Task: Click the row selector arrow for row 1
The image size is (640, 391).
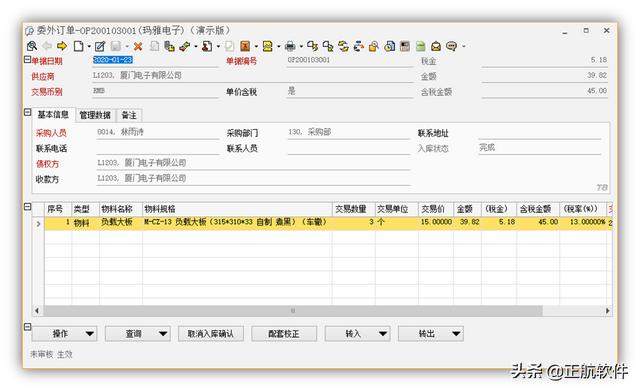Action: click(x=38, y=224)
